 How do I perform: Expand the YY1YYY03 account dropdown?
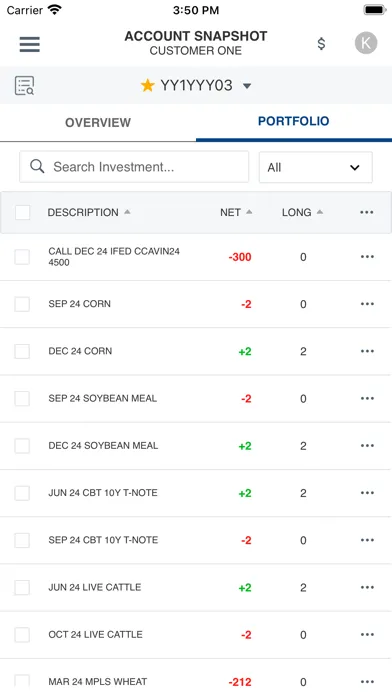247,86
